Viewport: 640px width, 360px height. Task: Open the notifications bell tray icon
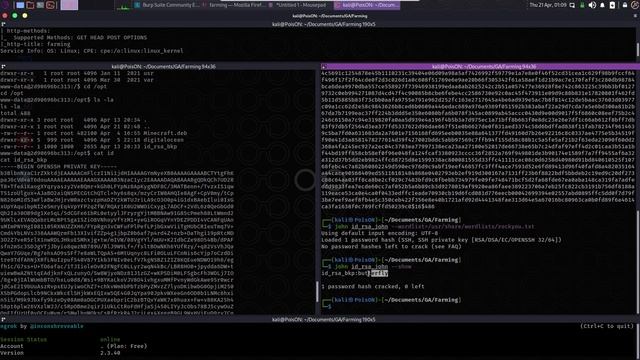tap(602, 5)
